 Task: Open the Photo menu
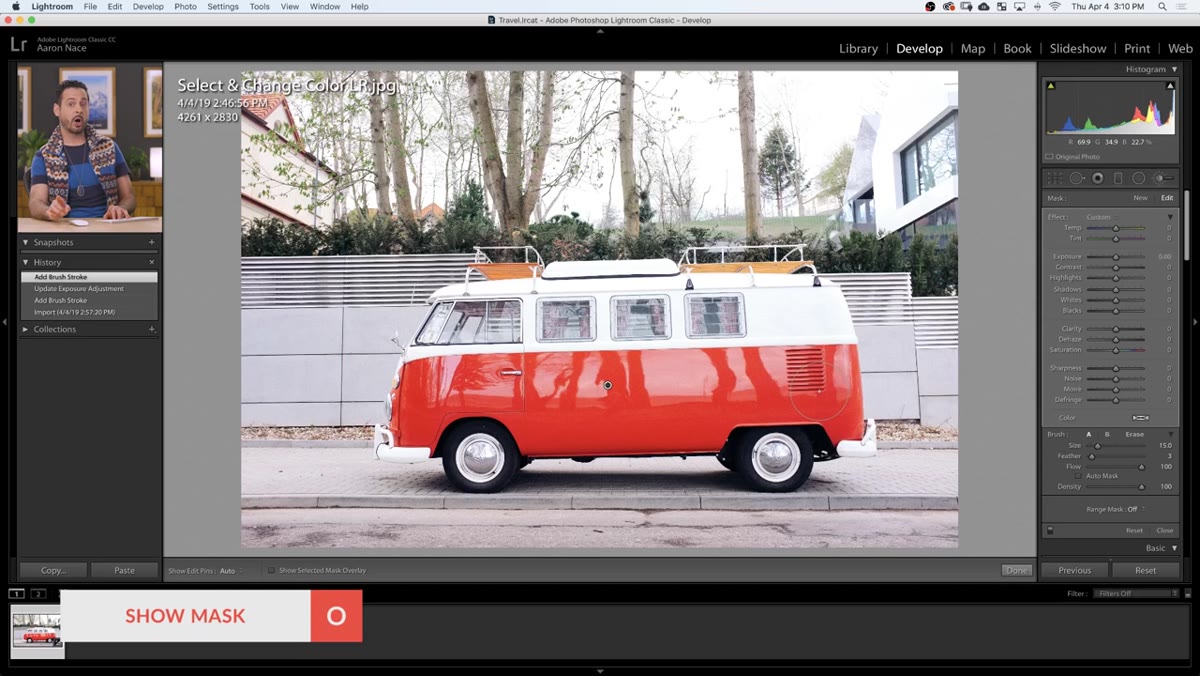point(185,6)
